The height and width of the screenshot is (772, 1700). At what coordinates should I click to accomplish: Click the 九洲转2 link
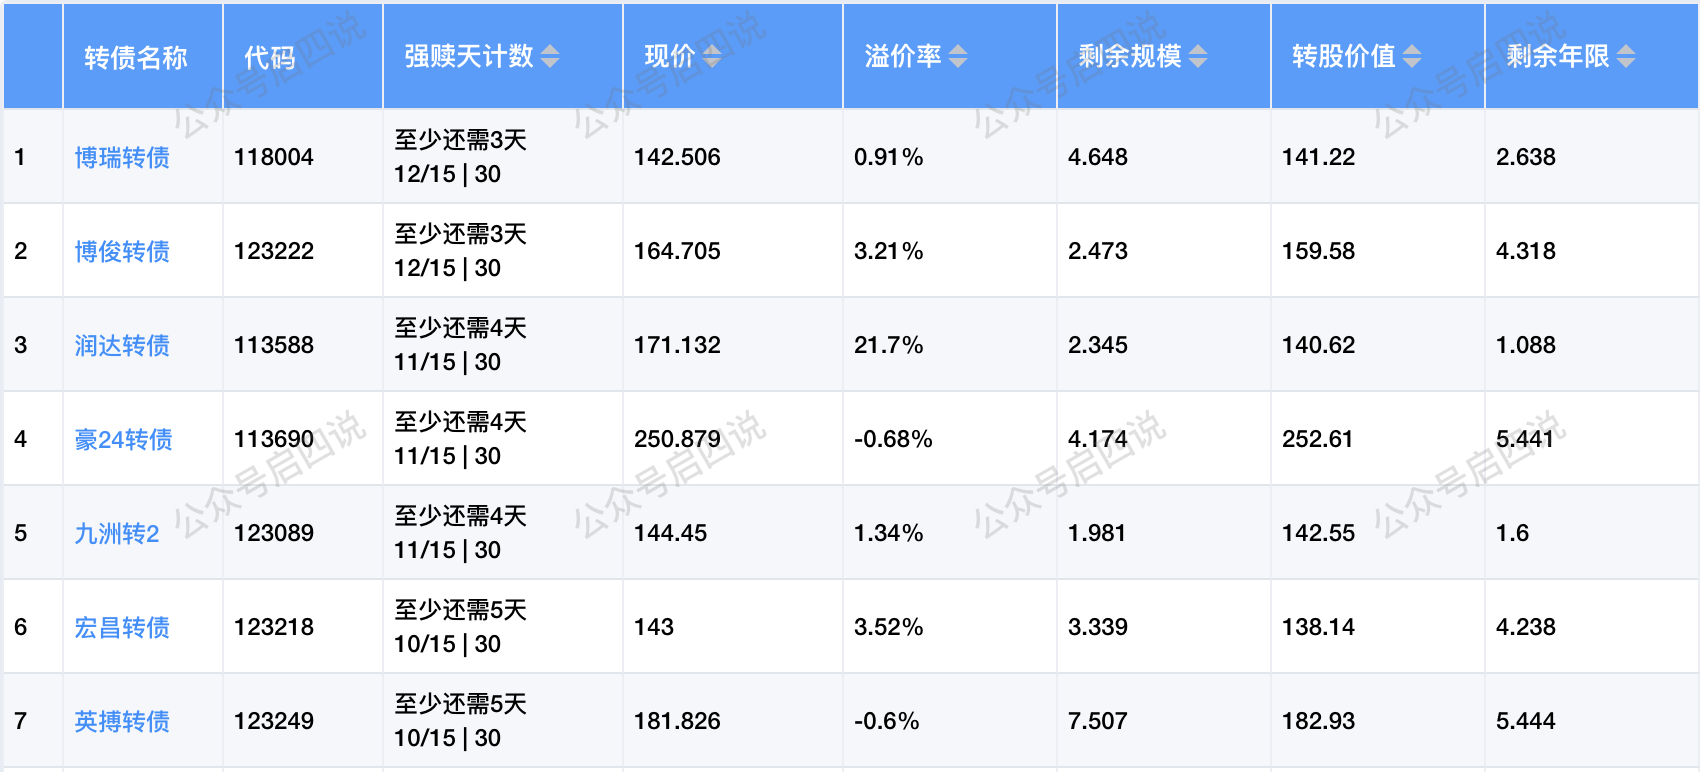(117, 533)
